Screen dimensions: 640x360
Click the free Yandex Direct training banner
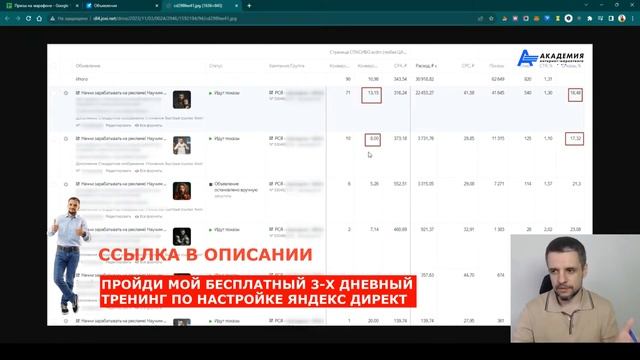[x=258, y=291]
